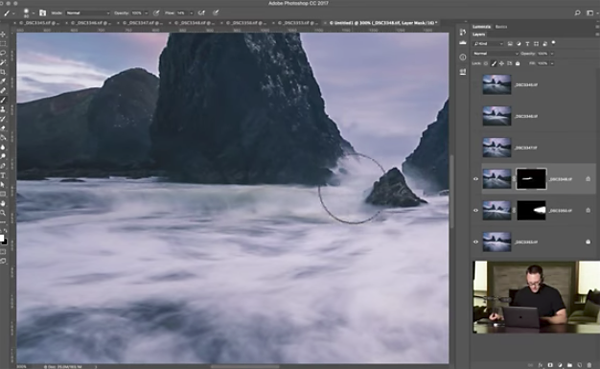Toggle visibility of the bottom layer
Viewport: 600px width, 369px height.
pyautogui.click(x=476, y=242)
